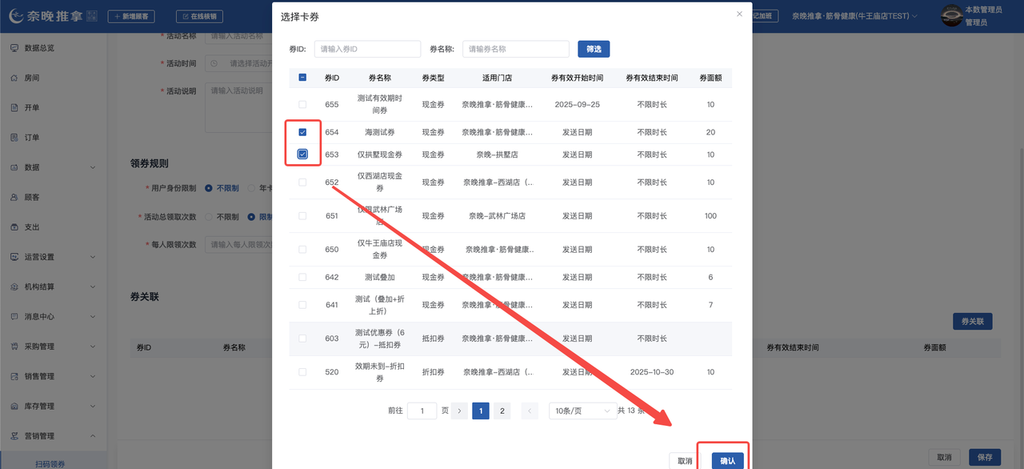Click the 库存管理 warehouse icon in sidebar
The image size is (1024, 469).
[14, 406]
